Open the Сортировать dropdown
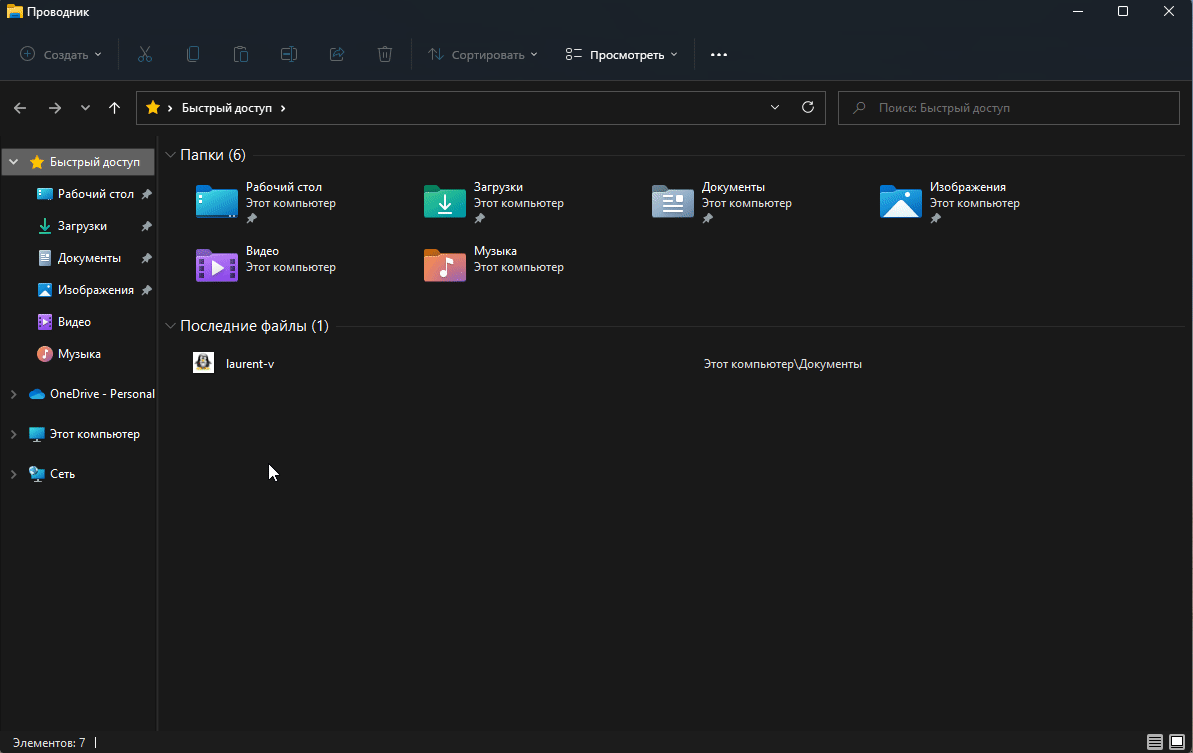The width and height of the screenshot is (1193, 753). (482, 55)
